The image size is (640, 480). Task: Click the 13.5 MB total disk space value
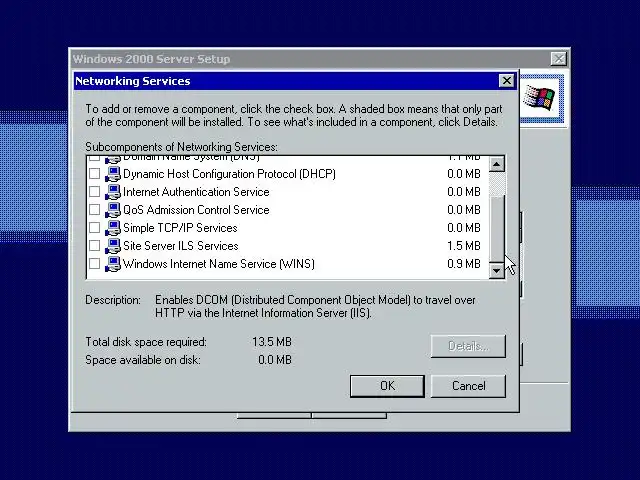(x=272, y=342)
